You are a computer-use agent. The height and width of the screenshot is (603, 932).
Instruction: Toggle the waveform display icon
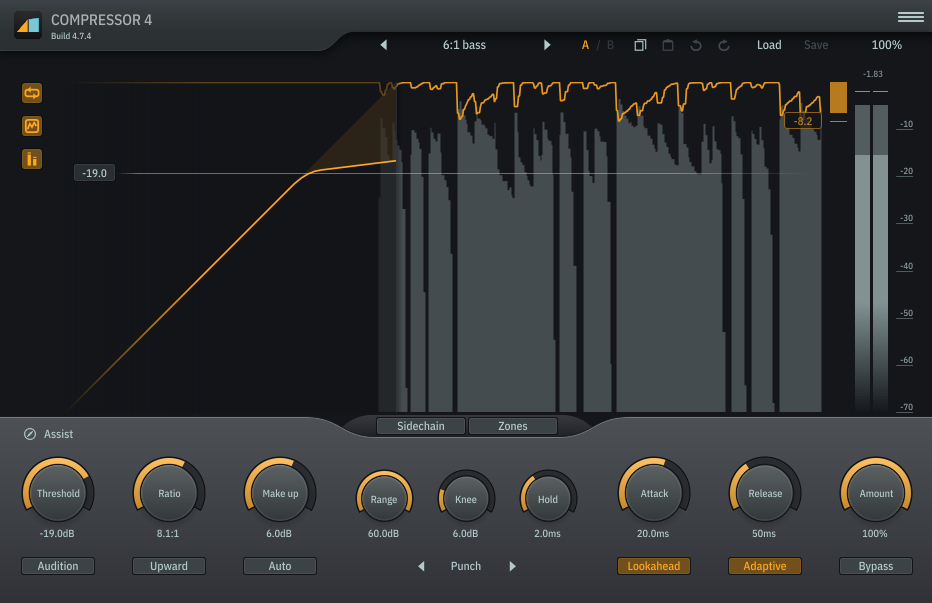click(32, 126)
